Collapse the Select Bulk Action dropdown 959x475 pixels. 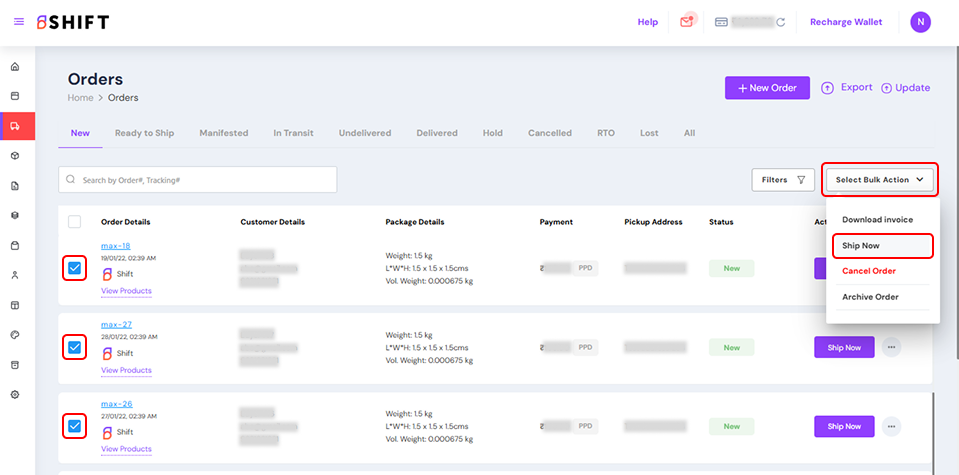pos(879,180)
